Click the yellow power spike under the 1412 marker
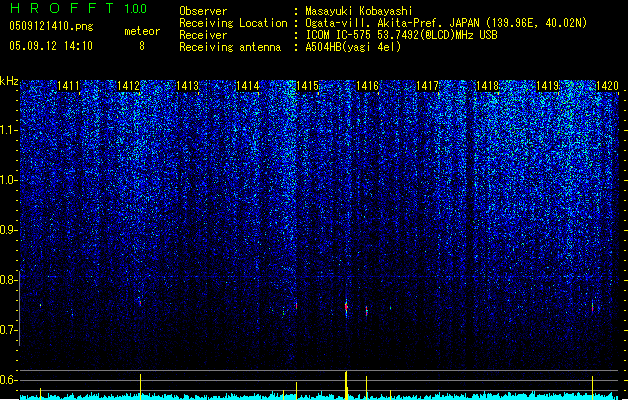Screen dimensions: 629x400 coord(140,387)
